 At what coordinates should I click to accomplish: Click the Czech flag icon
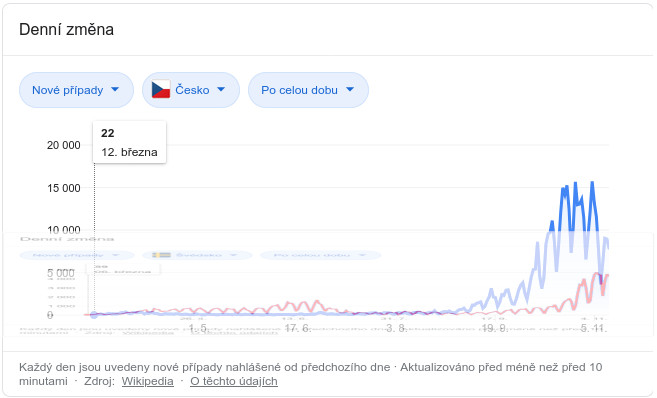(x=161, y=89)
